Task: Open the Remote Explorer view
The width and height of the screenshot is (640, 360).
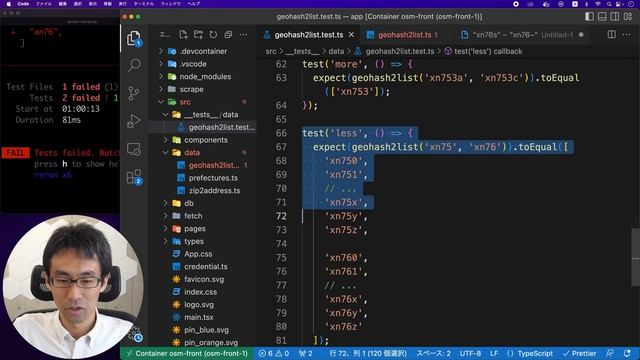Action: click(x=134, y=149)
